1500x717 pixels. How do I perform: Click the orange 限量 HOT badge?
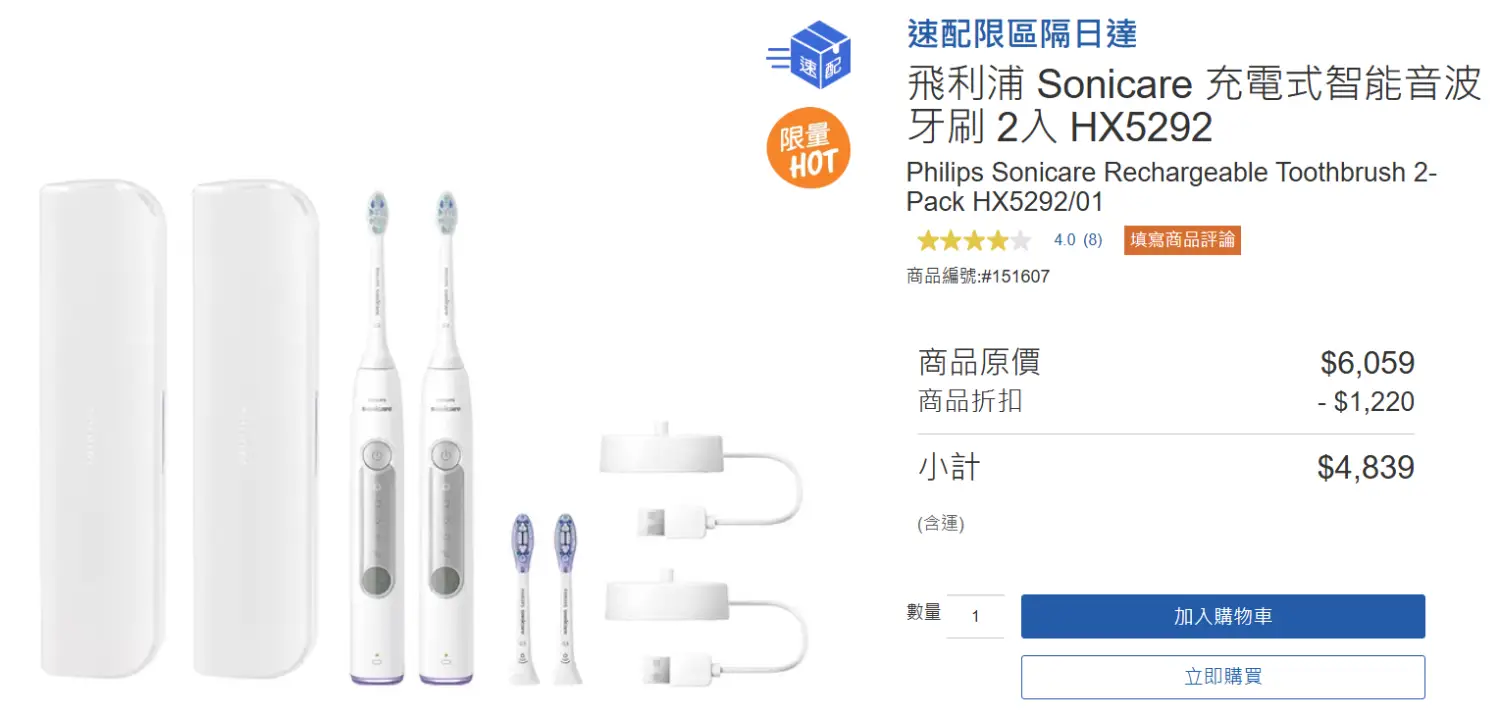809,148
